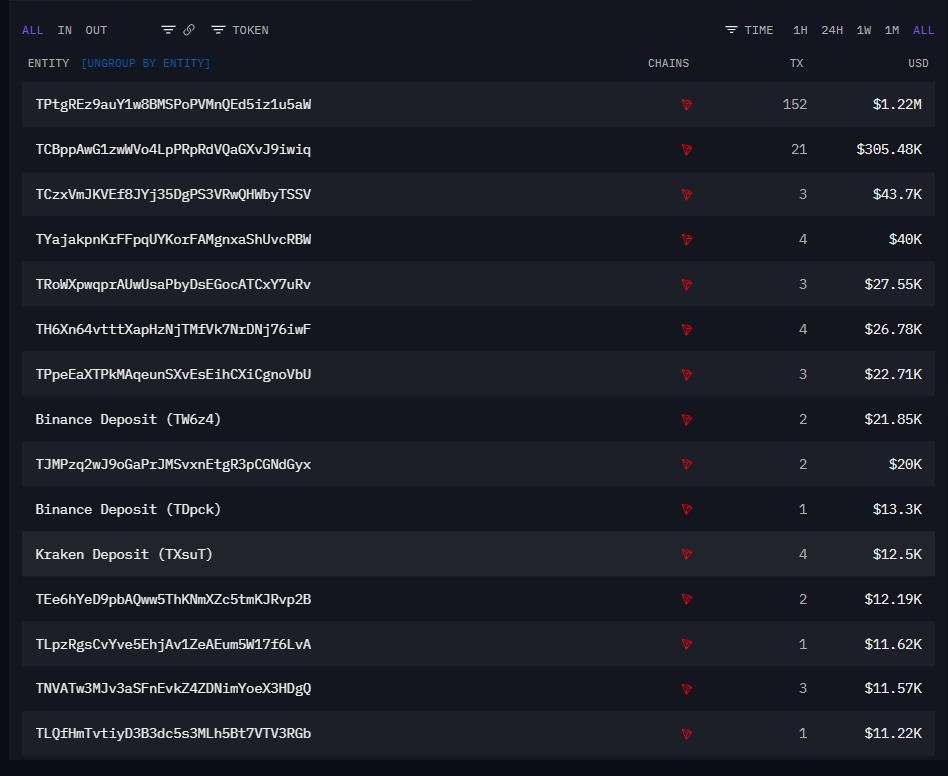The height and width of the screenshot is (776, 948).
Task: Click Tron icon in Binance Deposit (TDpck) row
Action: (x=686, y=509)
